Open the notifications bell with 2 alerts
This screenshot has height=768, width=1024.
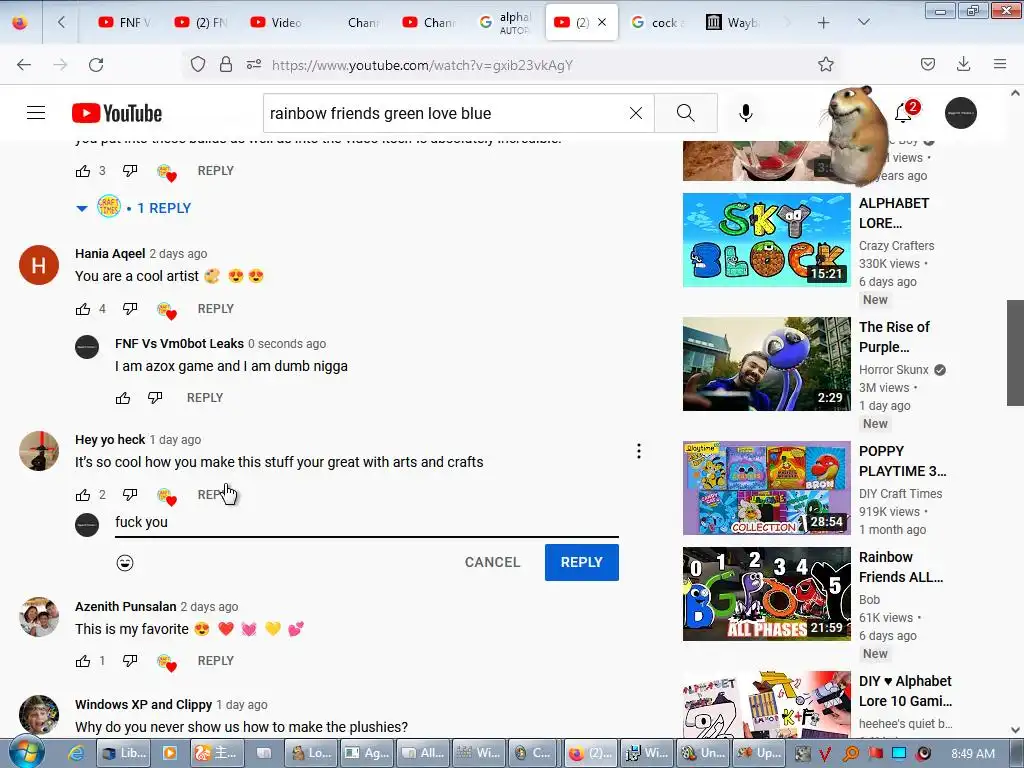tap(904, 112)
